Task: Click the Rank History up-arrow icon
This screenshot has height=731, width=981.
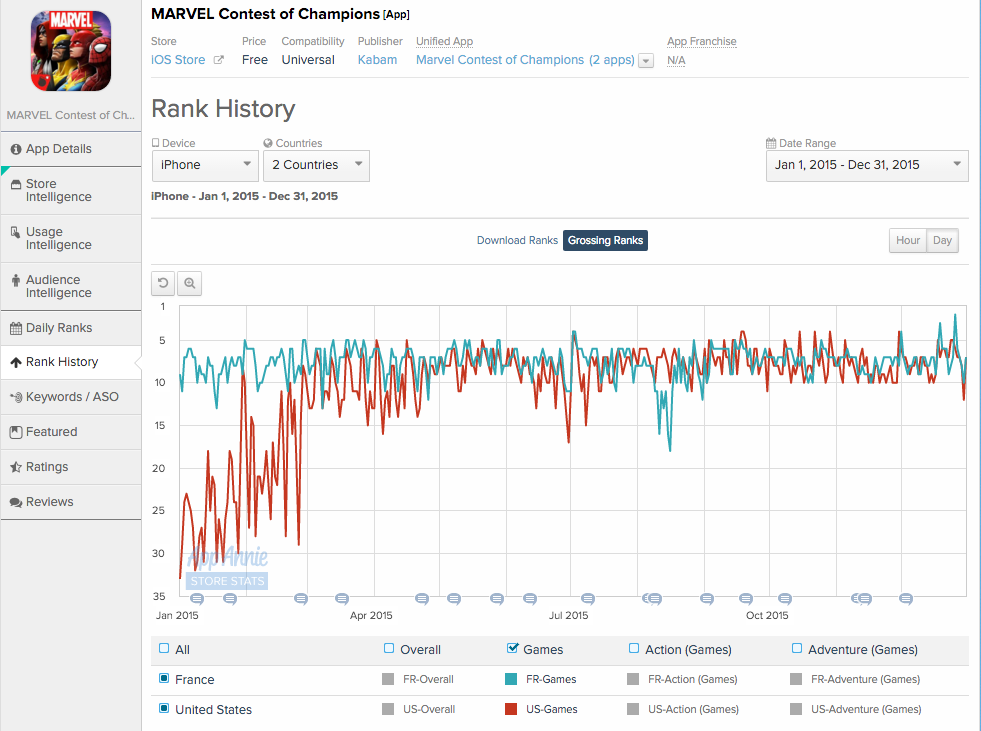Action: click(16, 362)
